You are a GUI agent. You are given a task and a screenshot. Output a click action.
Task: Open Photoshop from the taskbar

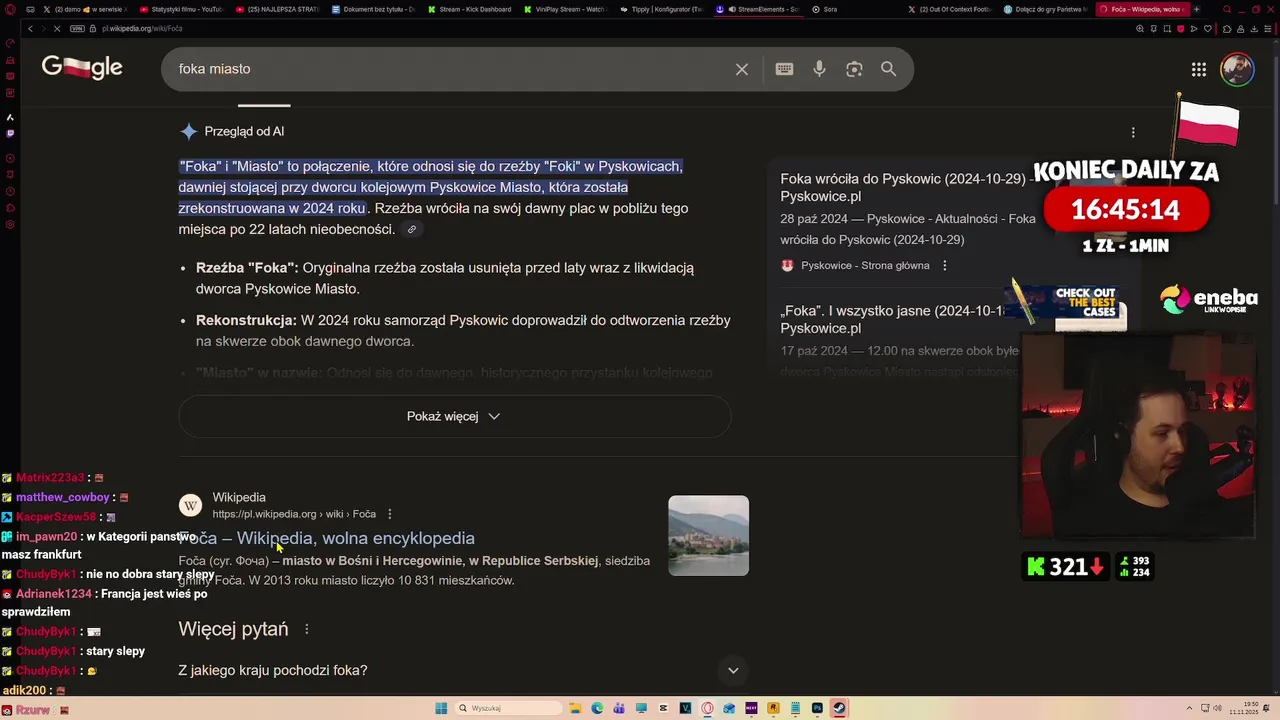point(817,709)
